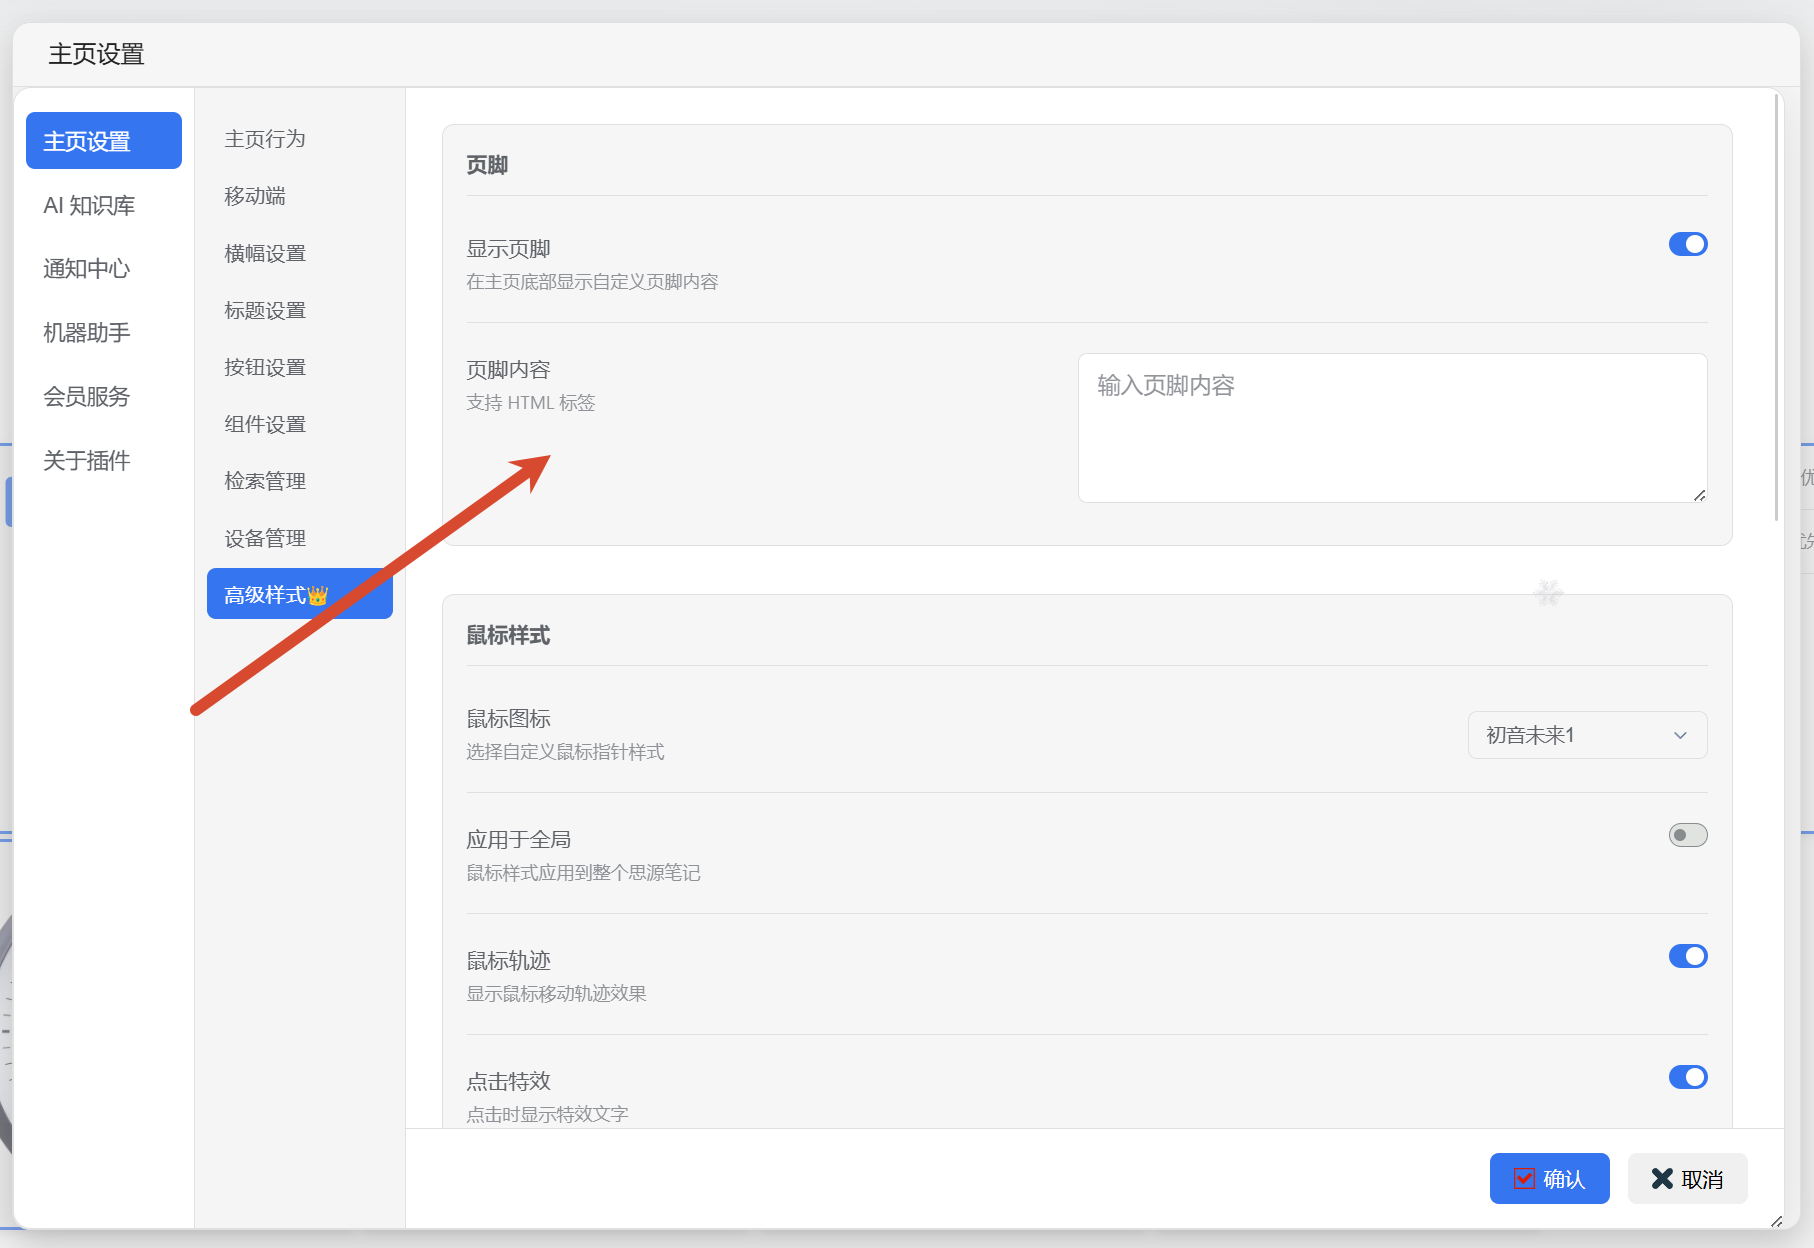Click the 取消 cancel button
The image size is (1814, 1248).
[x=1687, y=1178]
